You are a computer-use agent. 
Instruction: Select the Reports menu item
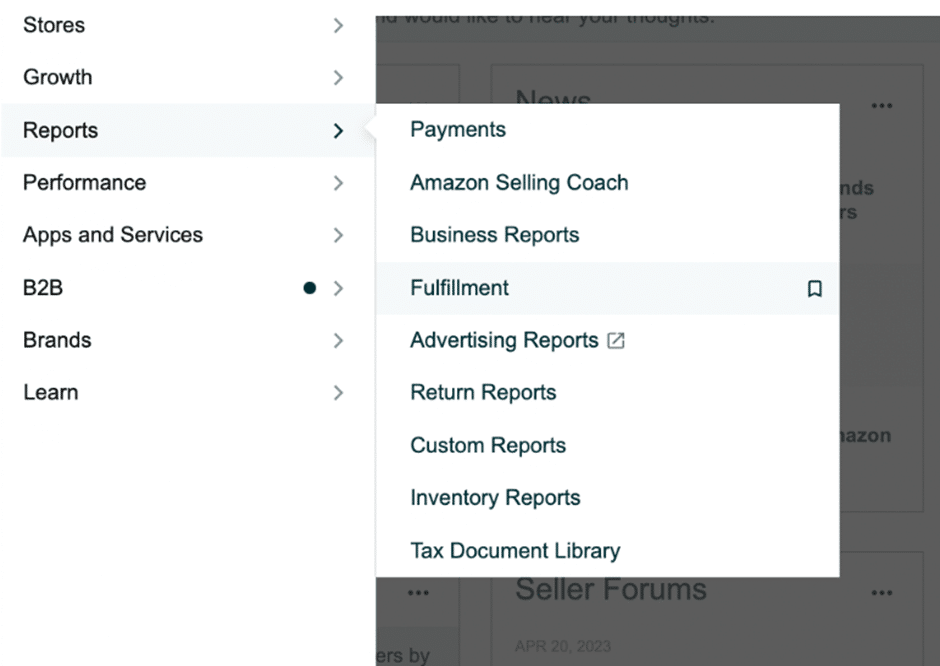pos(188,130)
